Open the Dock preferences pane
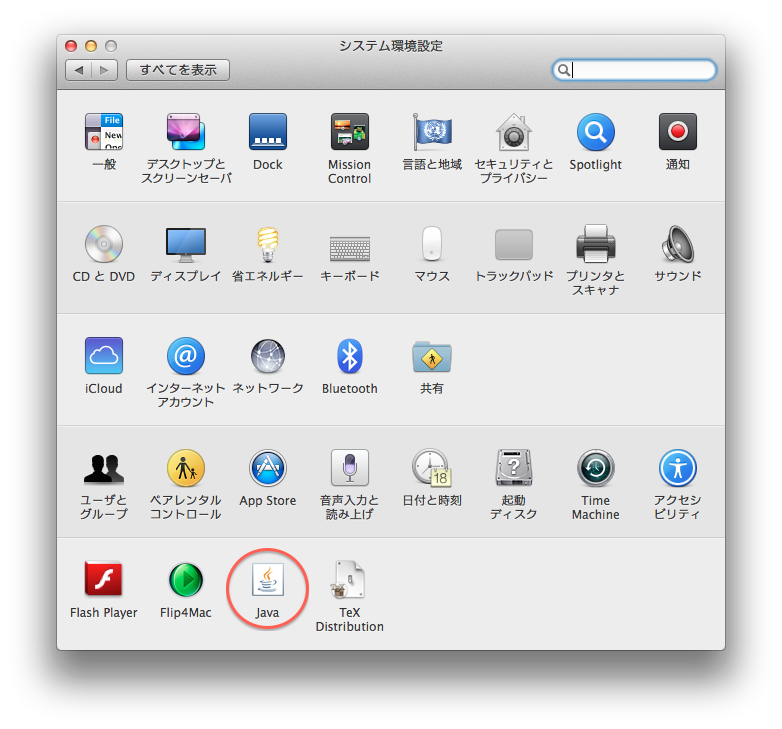 click(268, 132)
